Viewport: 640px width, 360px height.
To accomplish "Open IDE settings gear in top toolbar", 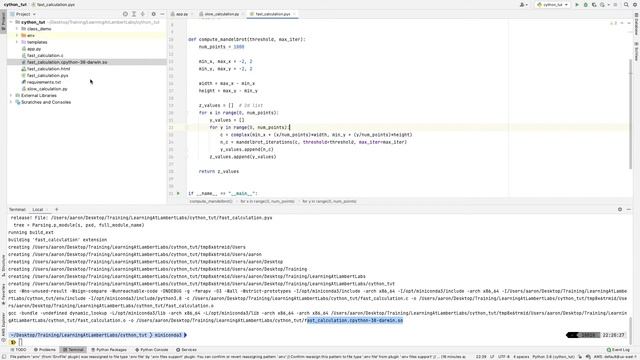I will coord(635,4).
